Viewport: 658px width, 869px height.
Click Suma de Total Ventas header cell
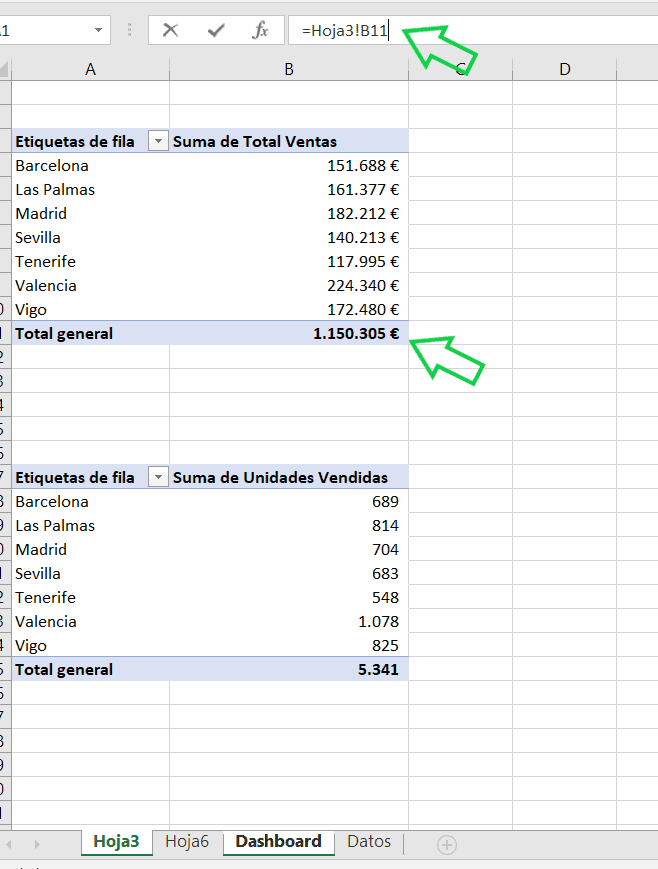[x=289, y=141]
